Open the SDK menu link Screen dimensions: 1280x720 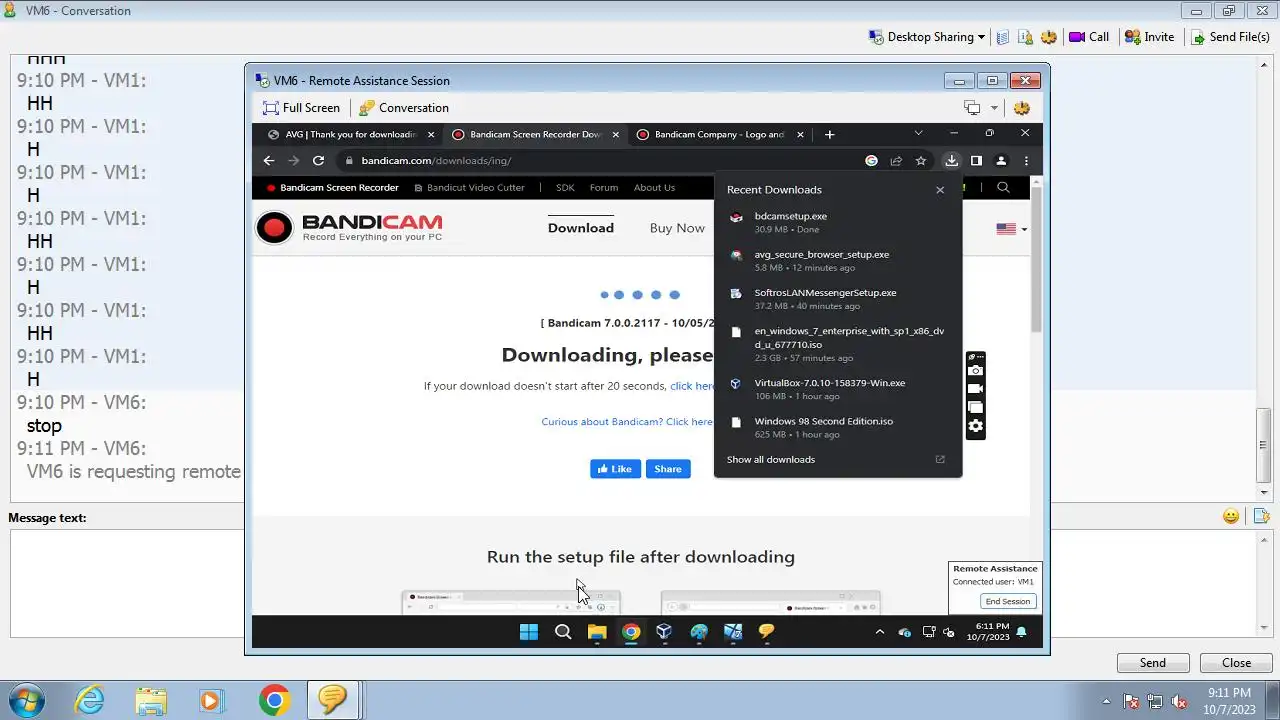[565, 187]
